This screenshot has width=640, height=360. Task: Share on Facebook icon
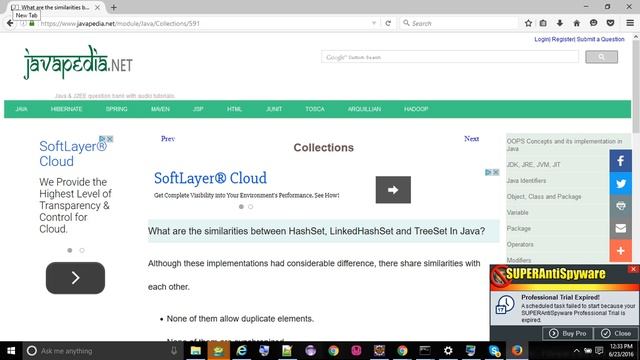tap(621, 161)
